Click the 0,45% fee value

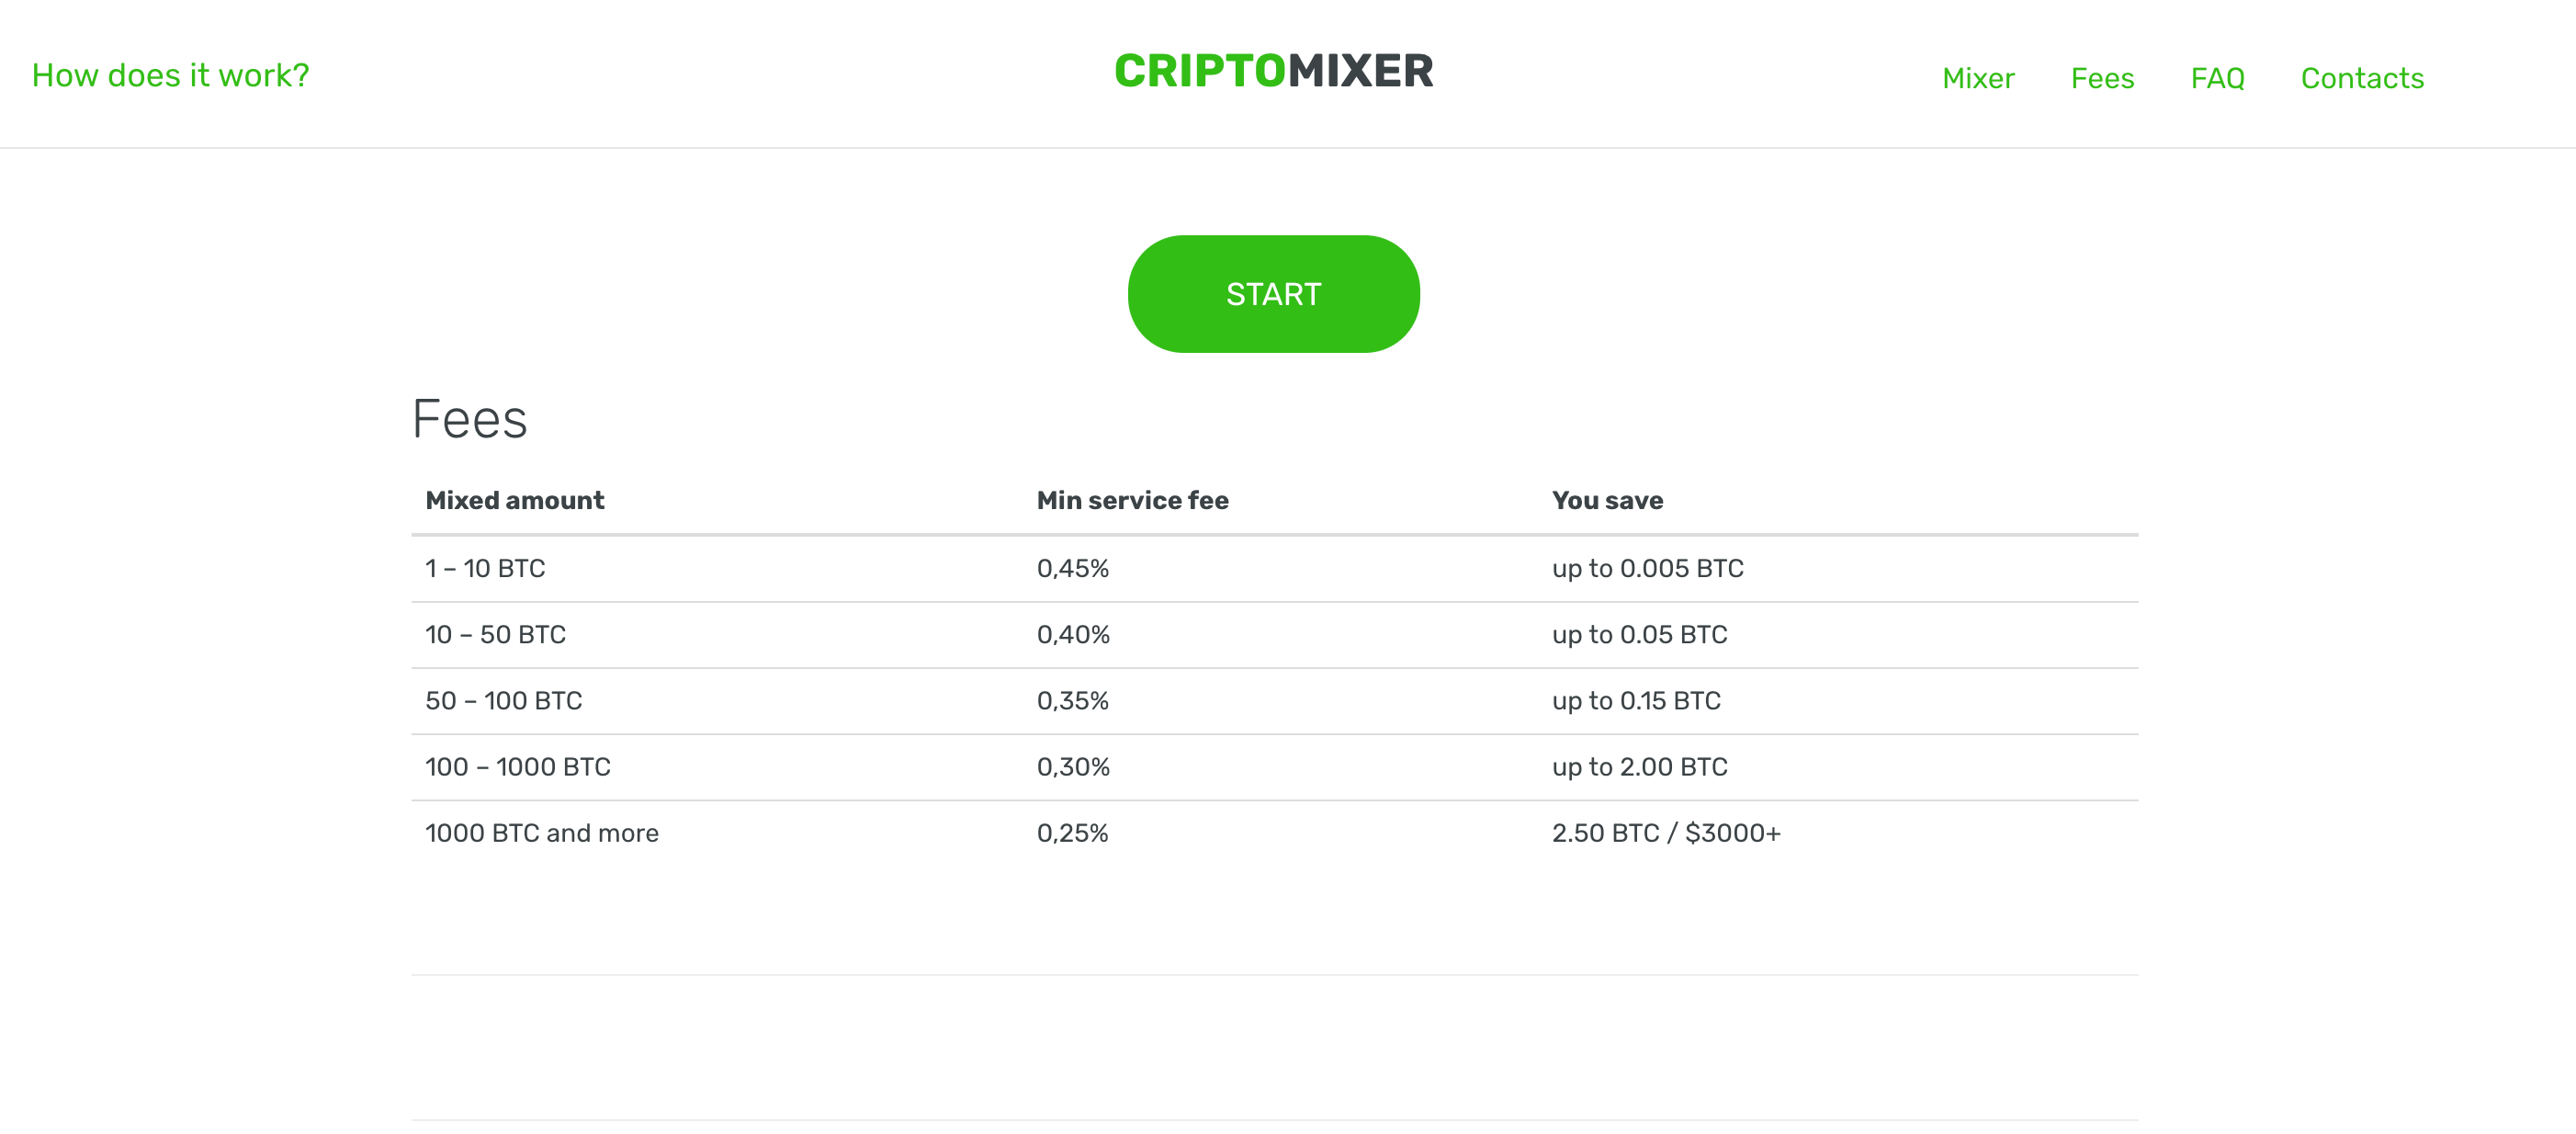point(1072,568)
